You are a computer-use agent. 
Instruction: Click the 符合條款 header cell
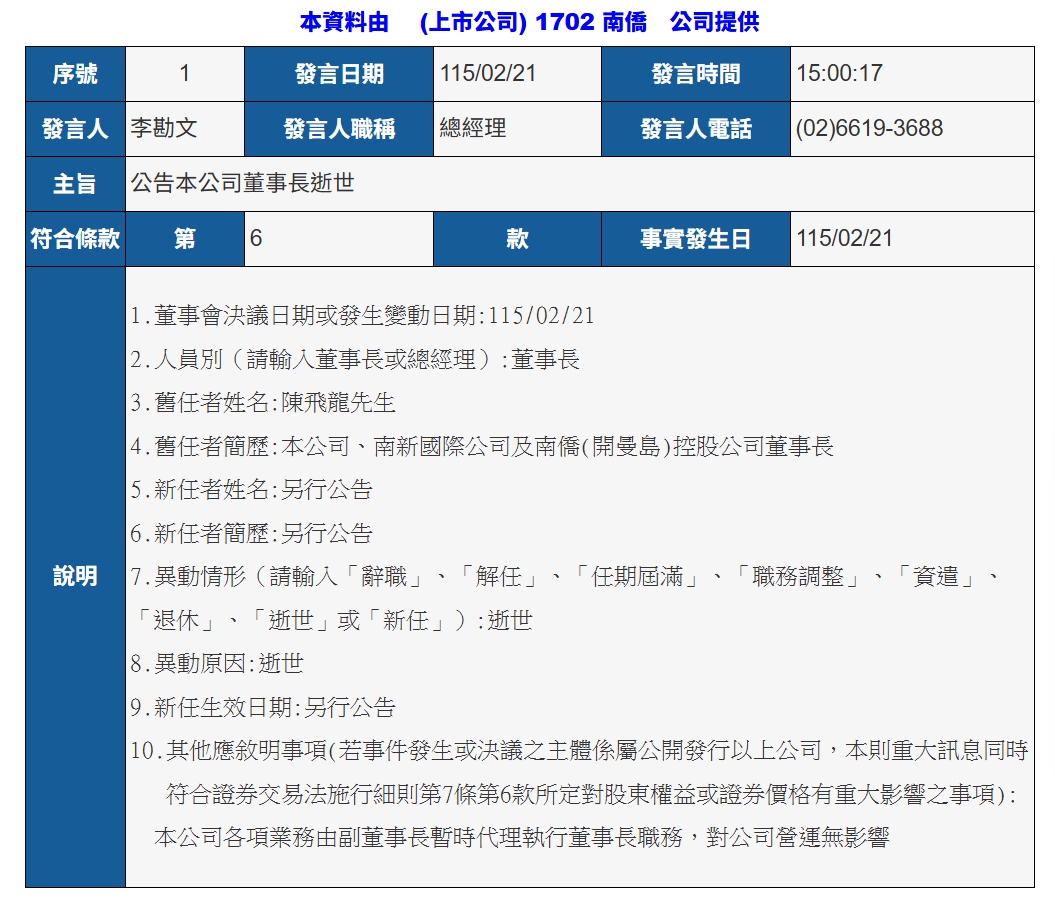pyautogui.click(x=75, y=239)
